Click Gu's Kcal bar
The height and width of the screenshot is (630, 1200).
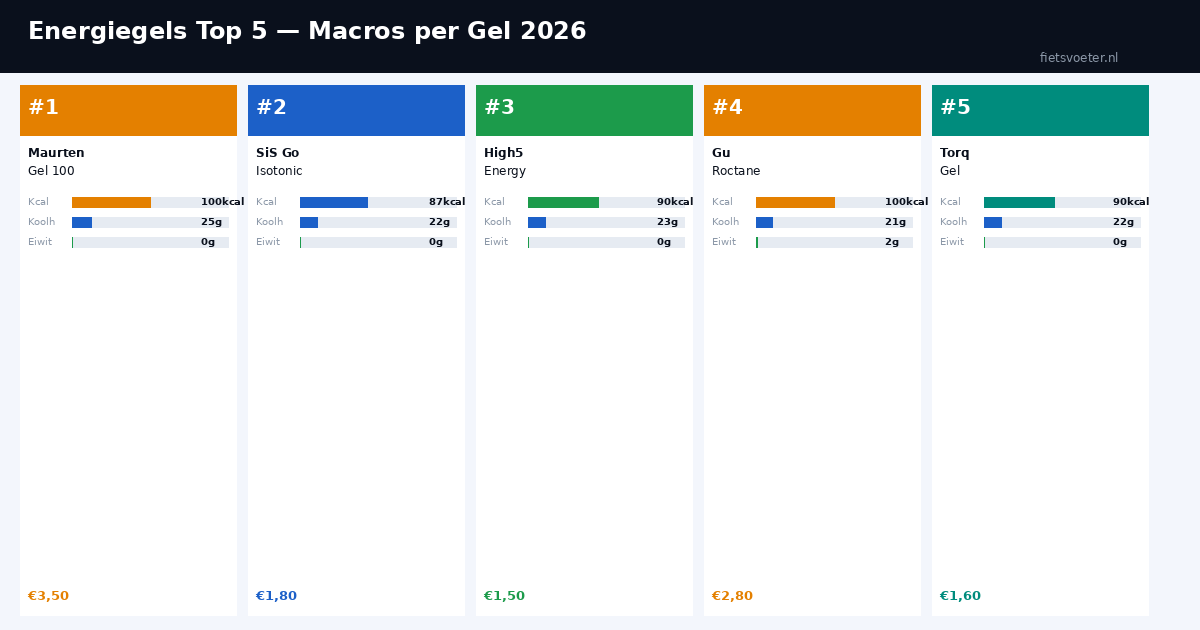(x=834, y=202)
